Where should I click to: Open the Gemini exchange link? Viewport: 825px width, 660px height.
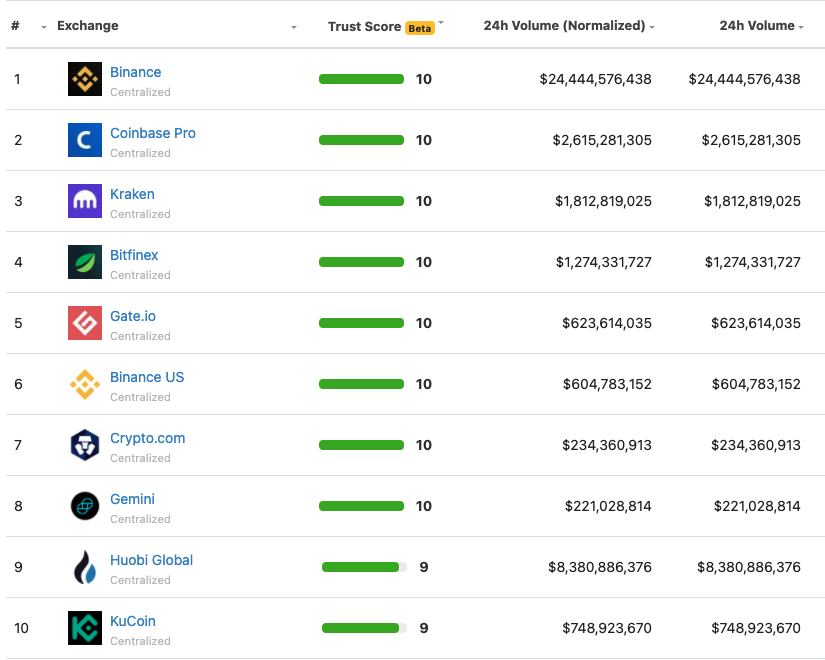click(132, 499)
